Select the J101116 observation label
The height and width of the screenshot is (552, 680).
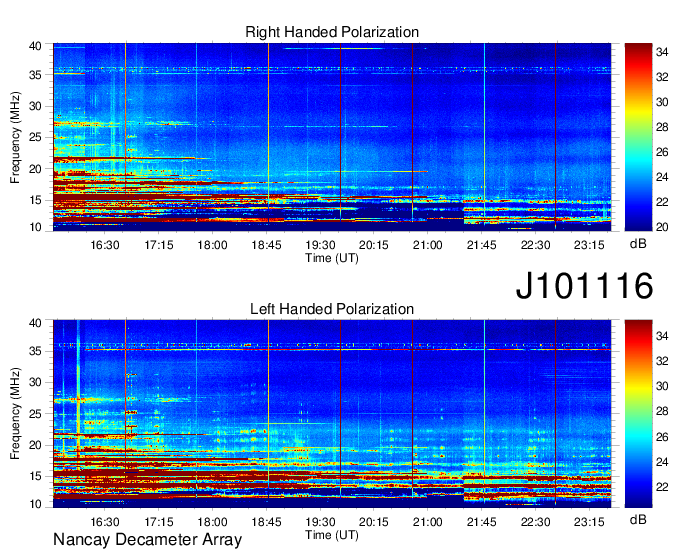(584, 285)
